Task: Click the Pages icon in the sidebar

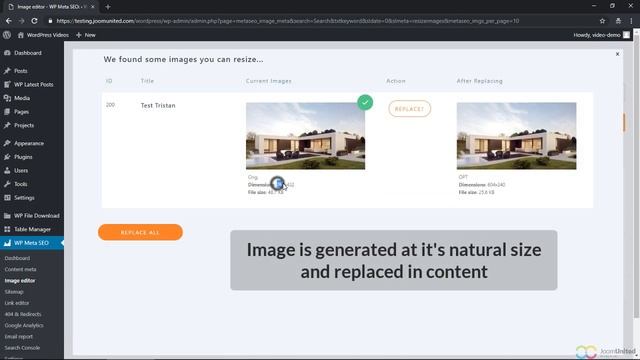Action: pos(7,112)
